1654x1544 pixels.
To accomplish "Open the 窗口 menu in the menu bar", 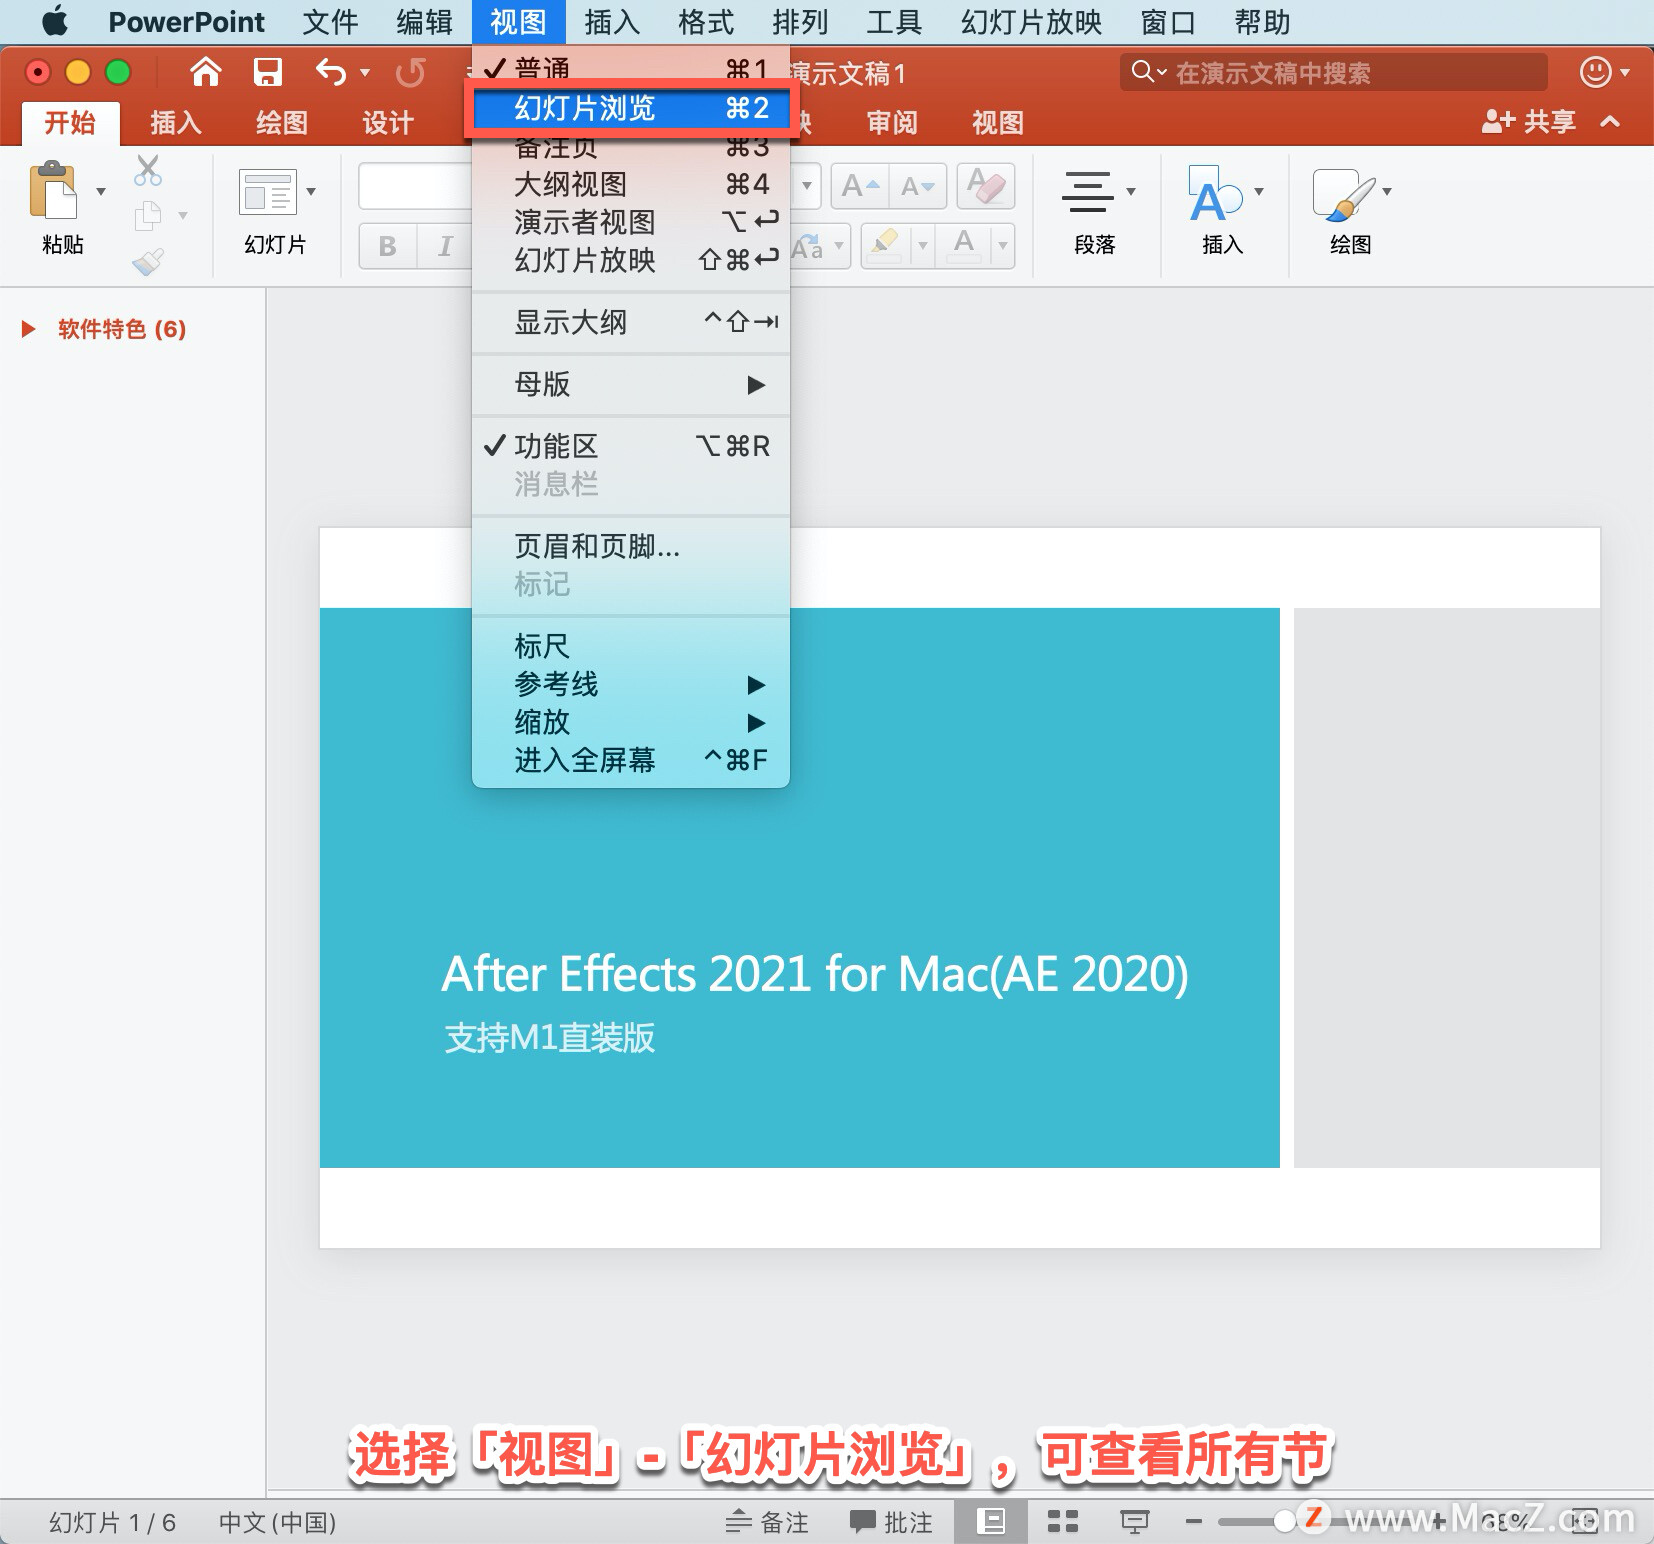I will click(x=1168, y=21).
